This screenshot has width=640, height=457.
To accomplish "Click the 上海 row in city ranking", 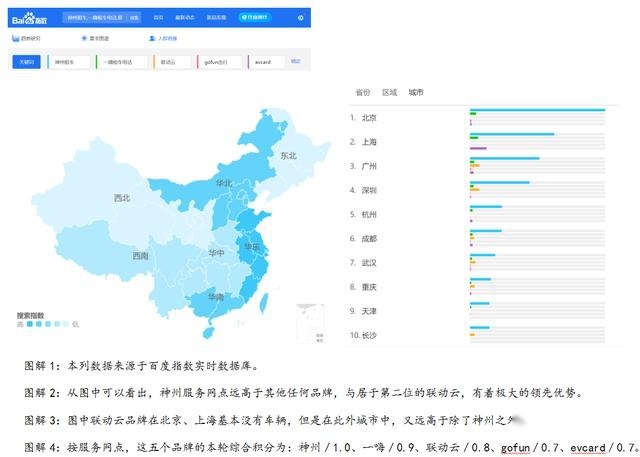I will [478, 142].
